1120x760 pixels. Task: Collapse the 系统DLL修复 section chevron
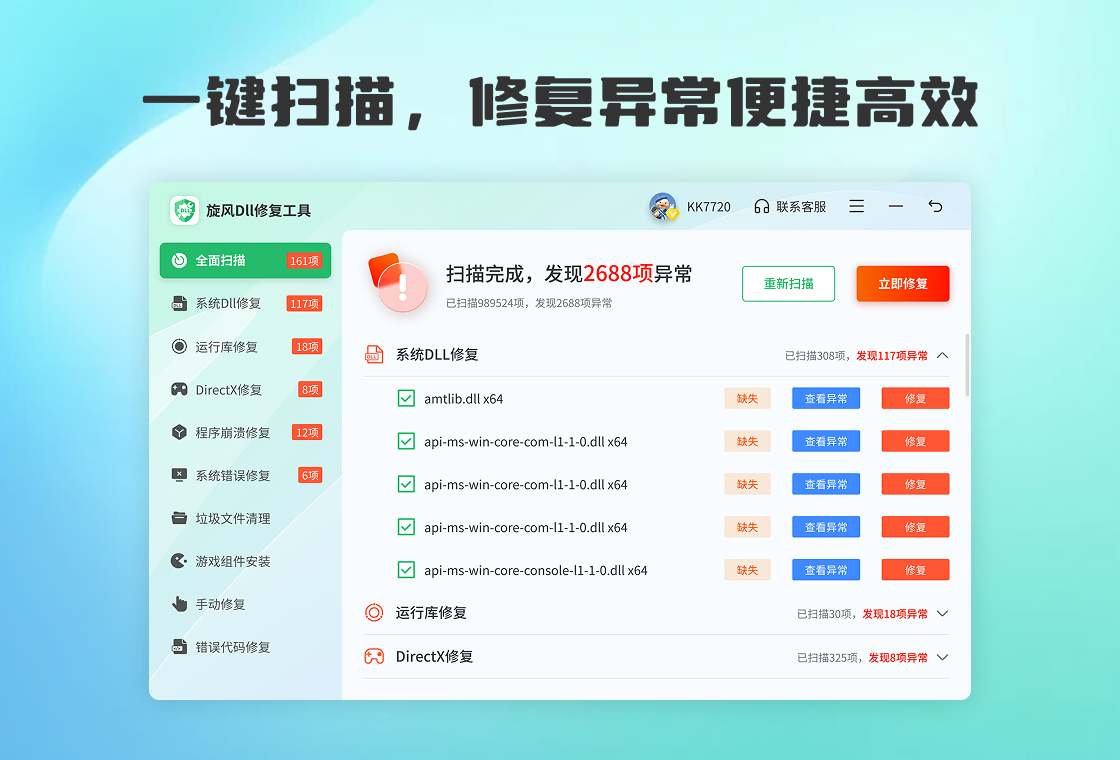point(942,355)
